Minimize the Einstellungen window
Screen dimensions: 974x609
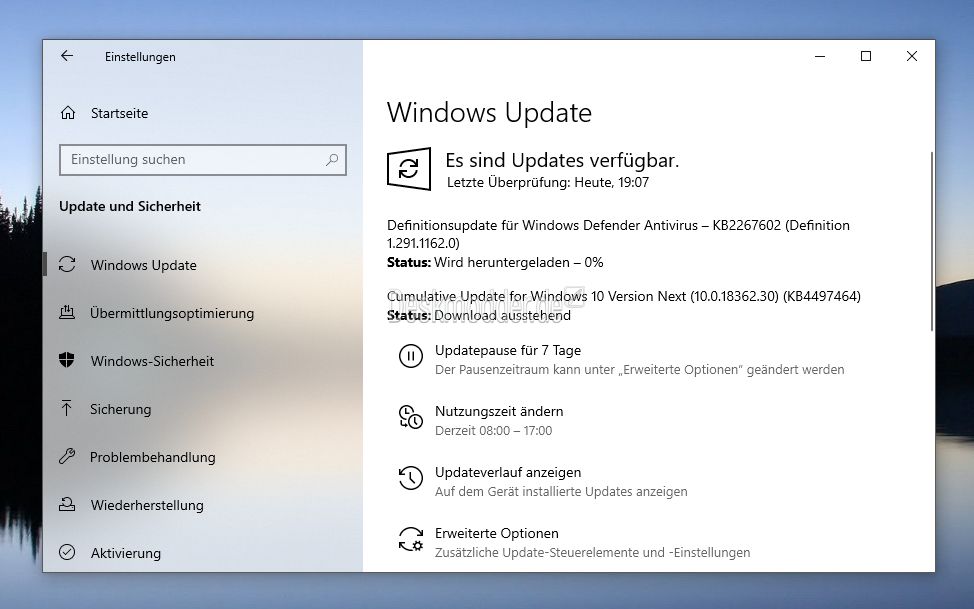(x=820, y=56)
